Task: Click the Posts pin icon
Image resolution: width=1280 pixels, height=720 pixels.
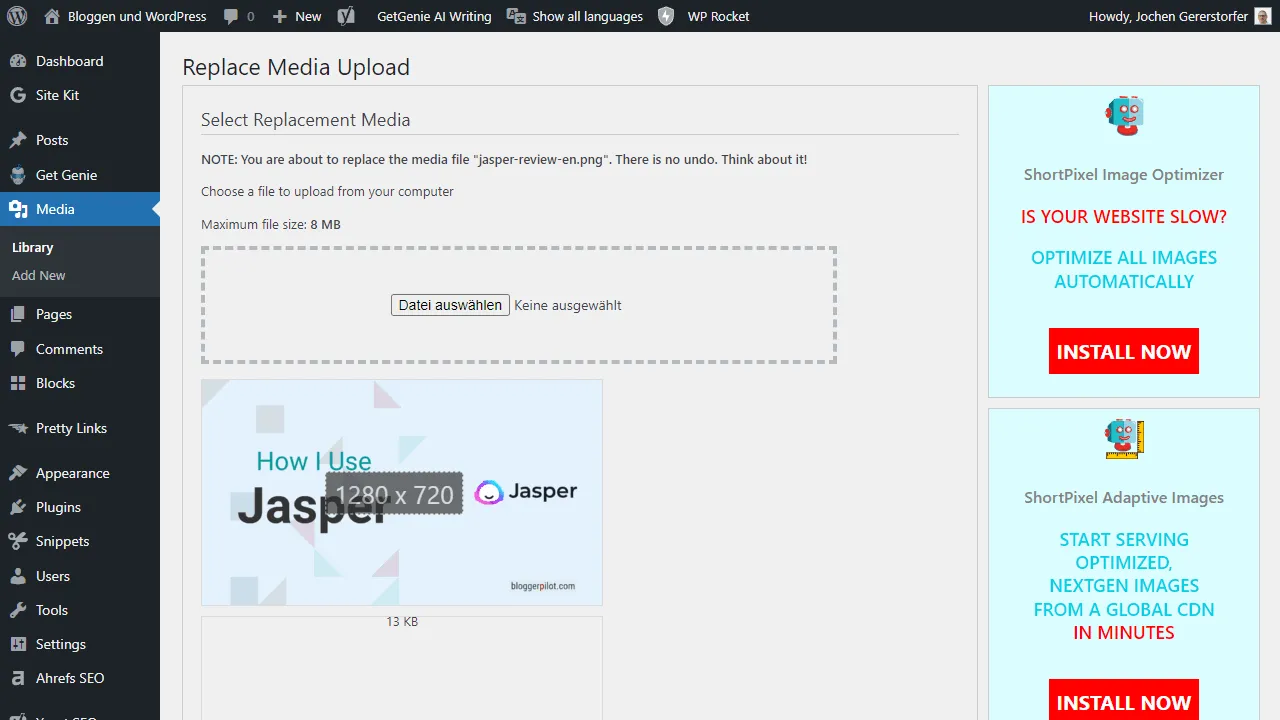Action: pyautogui.click(x=18, y=140)
